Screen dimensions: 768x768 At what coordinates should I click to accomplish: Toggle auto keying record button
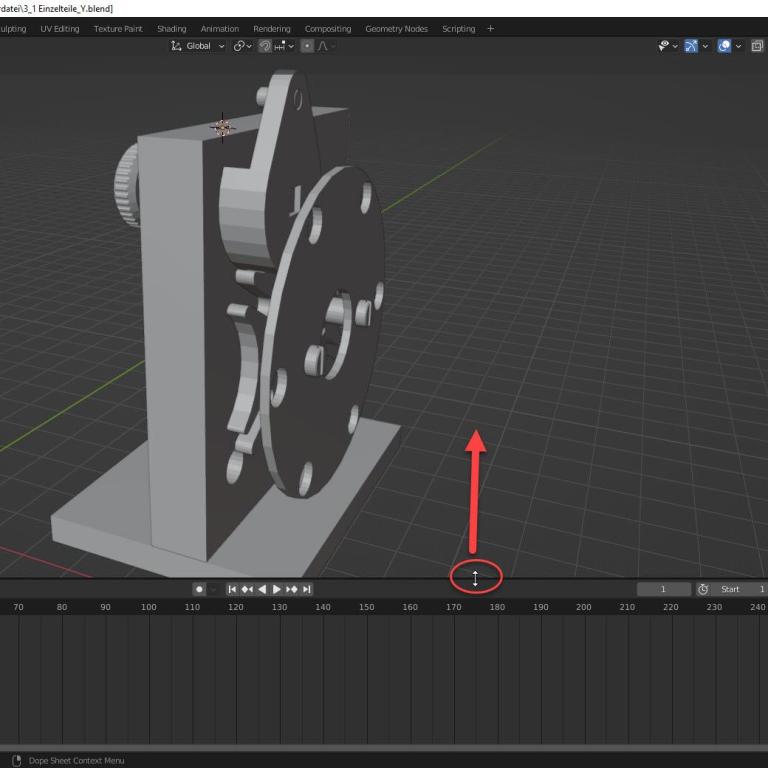pos(199,590)
